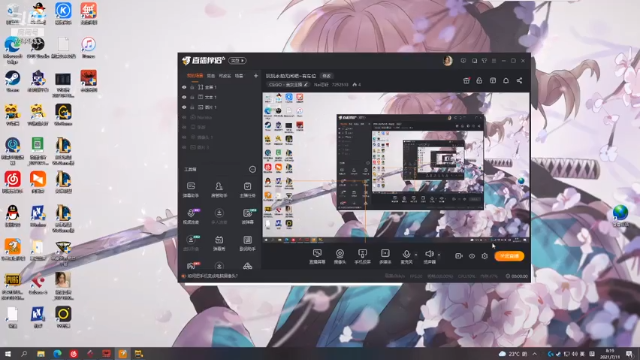Open the user avatar profile
Viewport: 640px width, 360px height.
(x=448, y=61)
